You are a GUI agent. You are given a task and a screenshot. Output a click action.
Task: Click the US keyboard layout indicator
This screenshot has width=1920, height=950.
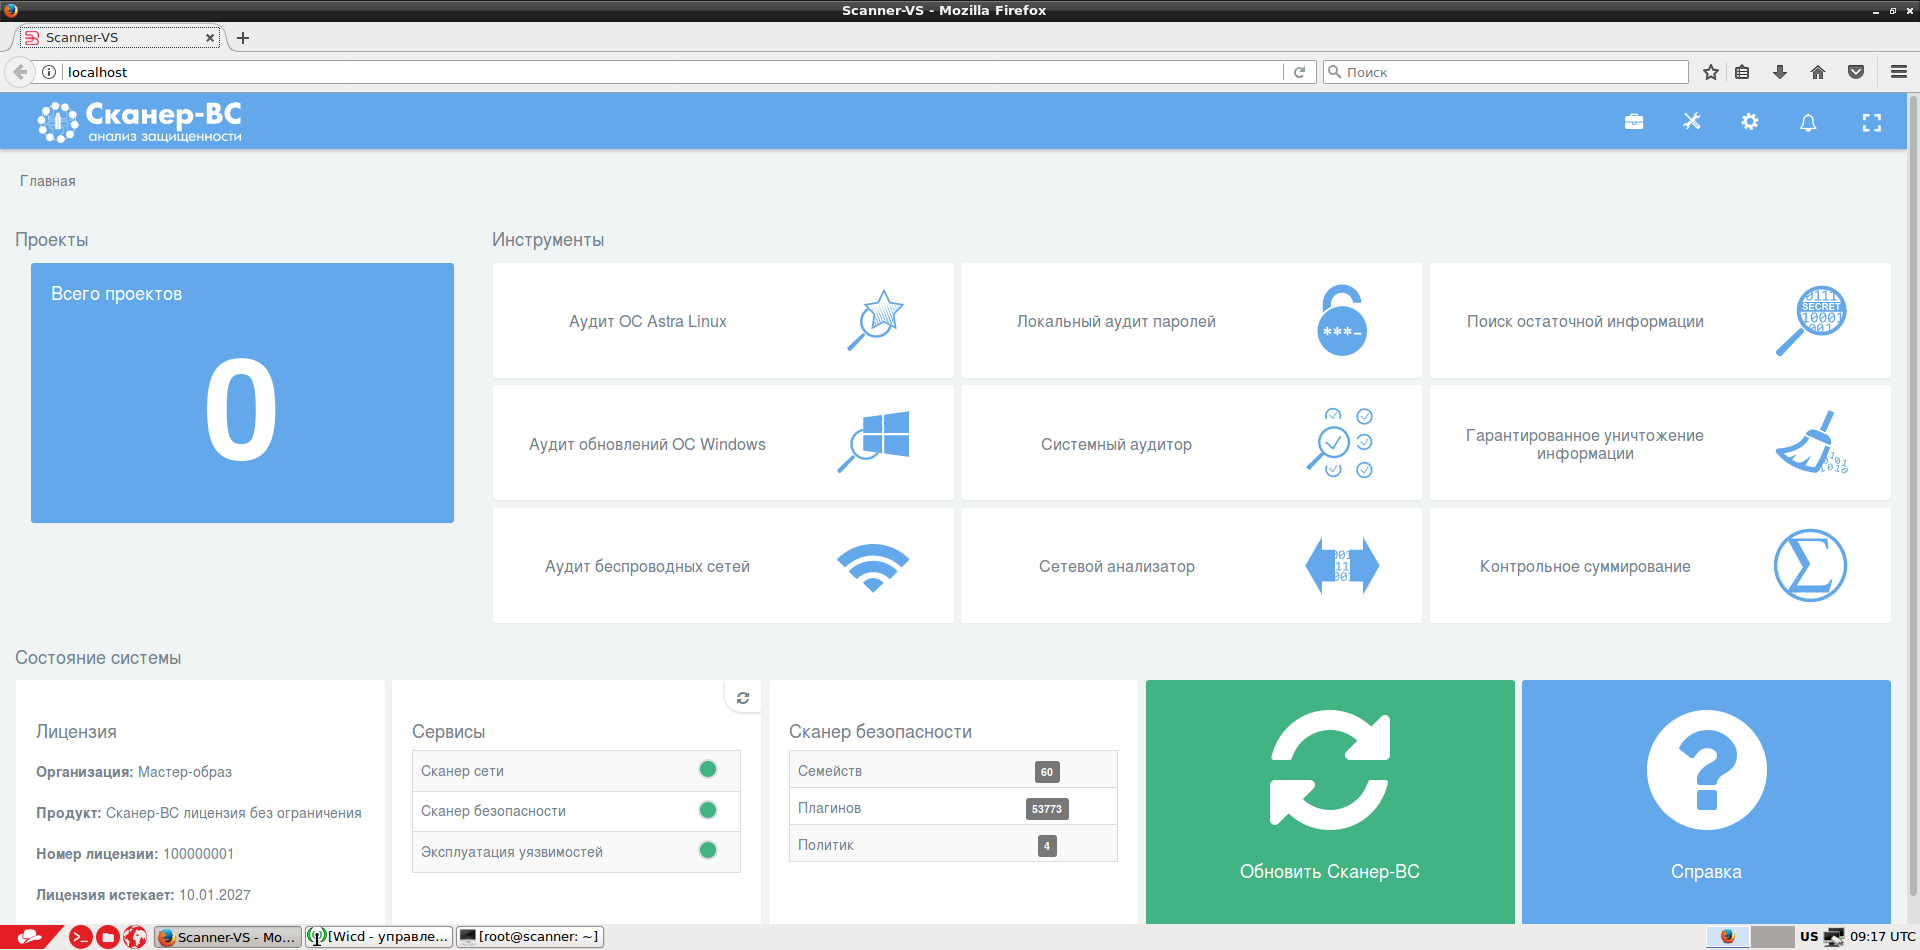pyautogui.click(x=1809, y=937)
